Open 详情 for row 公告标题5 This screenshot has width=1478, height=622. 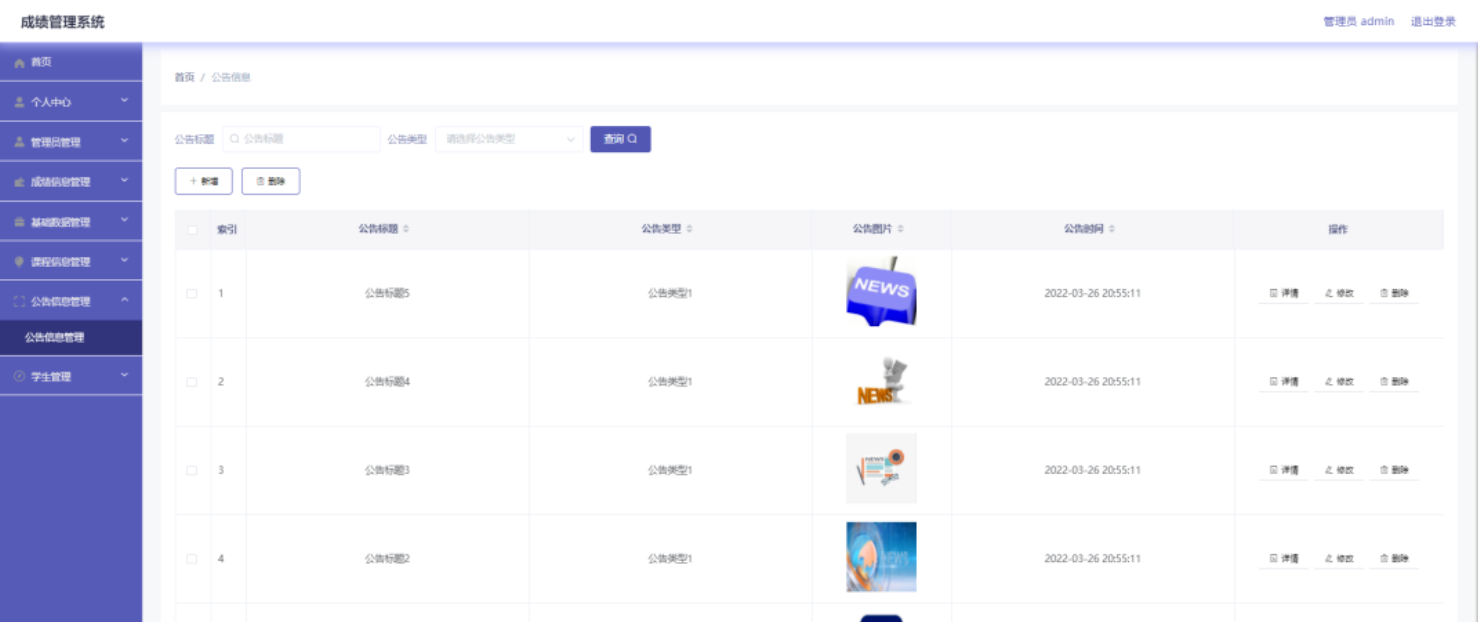click(x=1283, y=294)
